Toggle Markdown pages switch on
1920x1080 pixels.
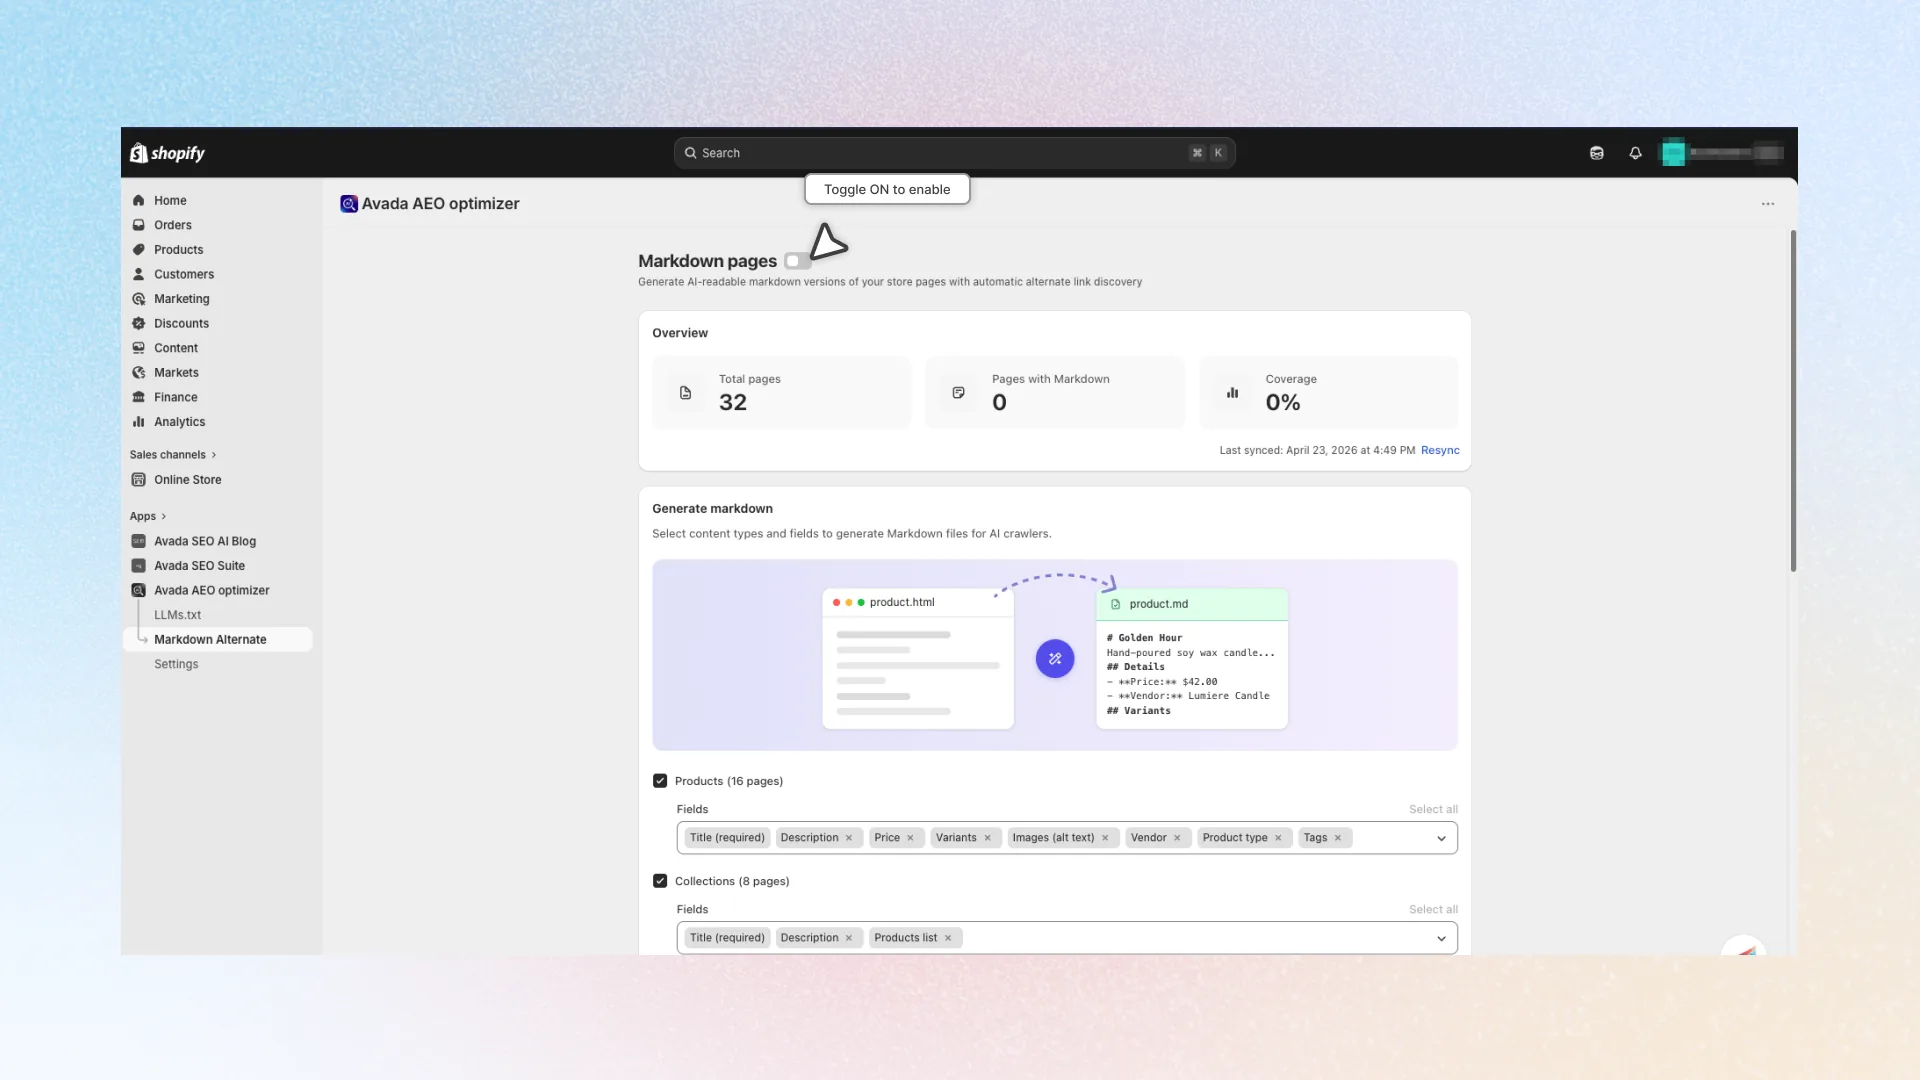[x=797, y=261]
